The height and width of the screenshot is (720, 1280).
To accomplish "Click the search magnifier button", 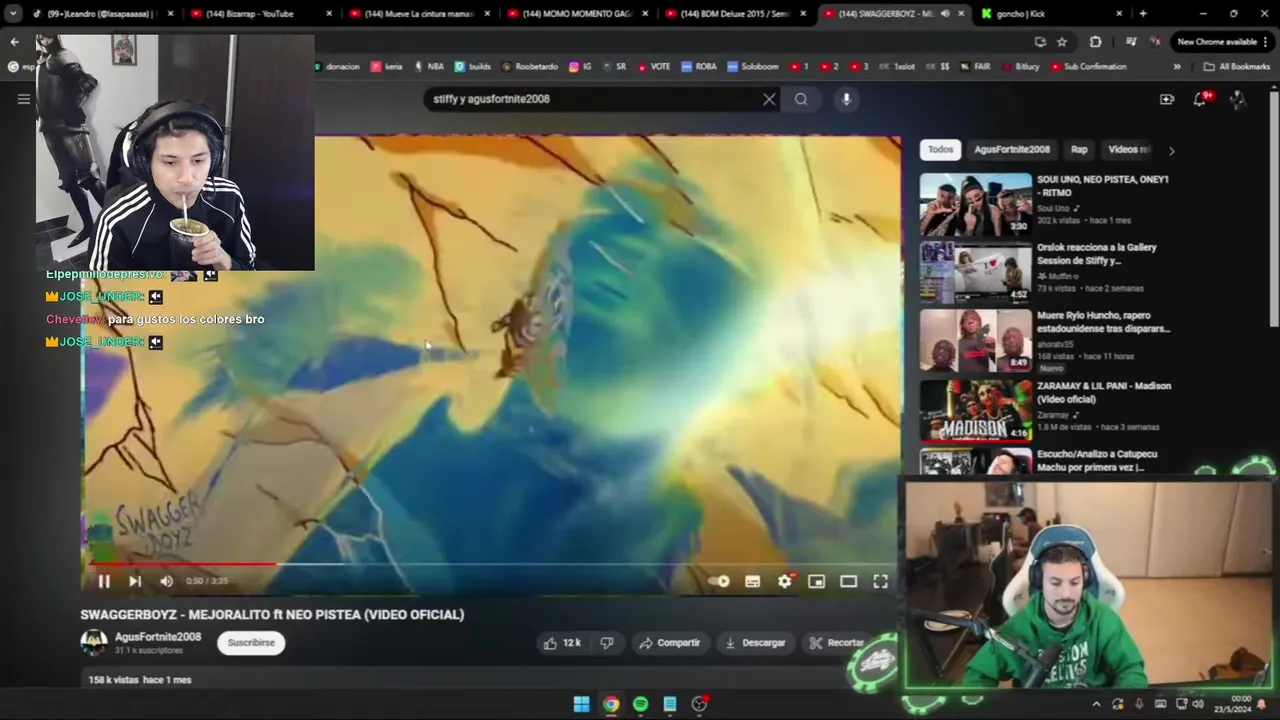I will point(801,99).
